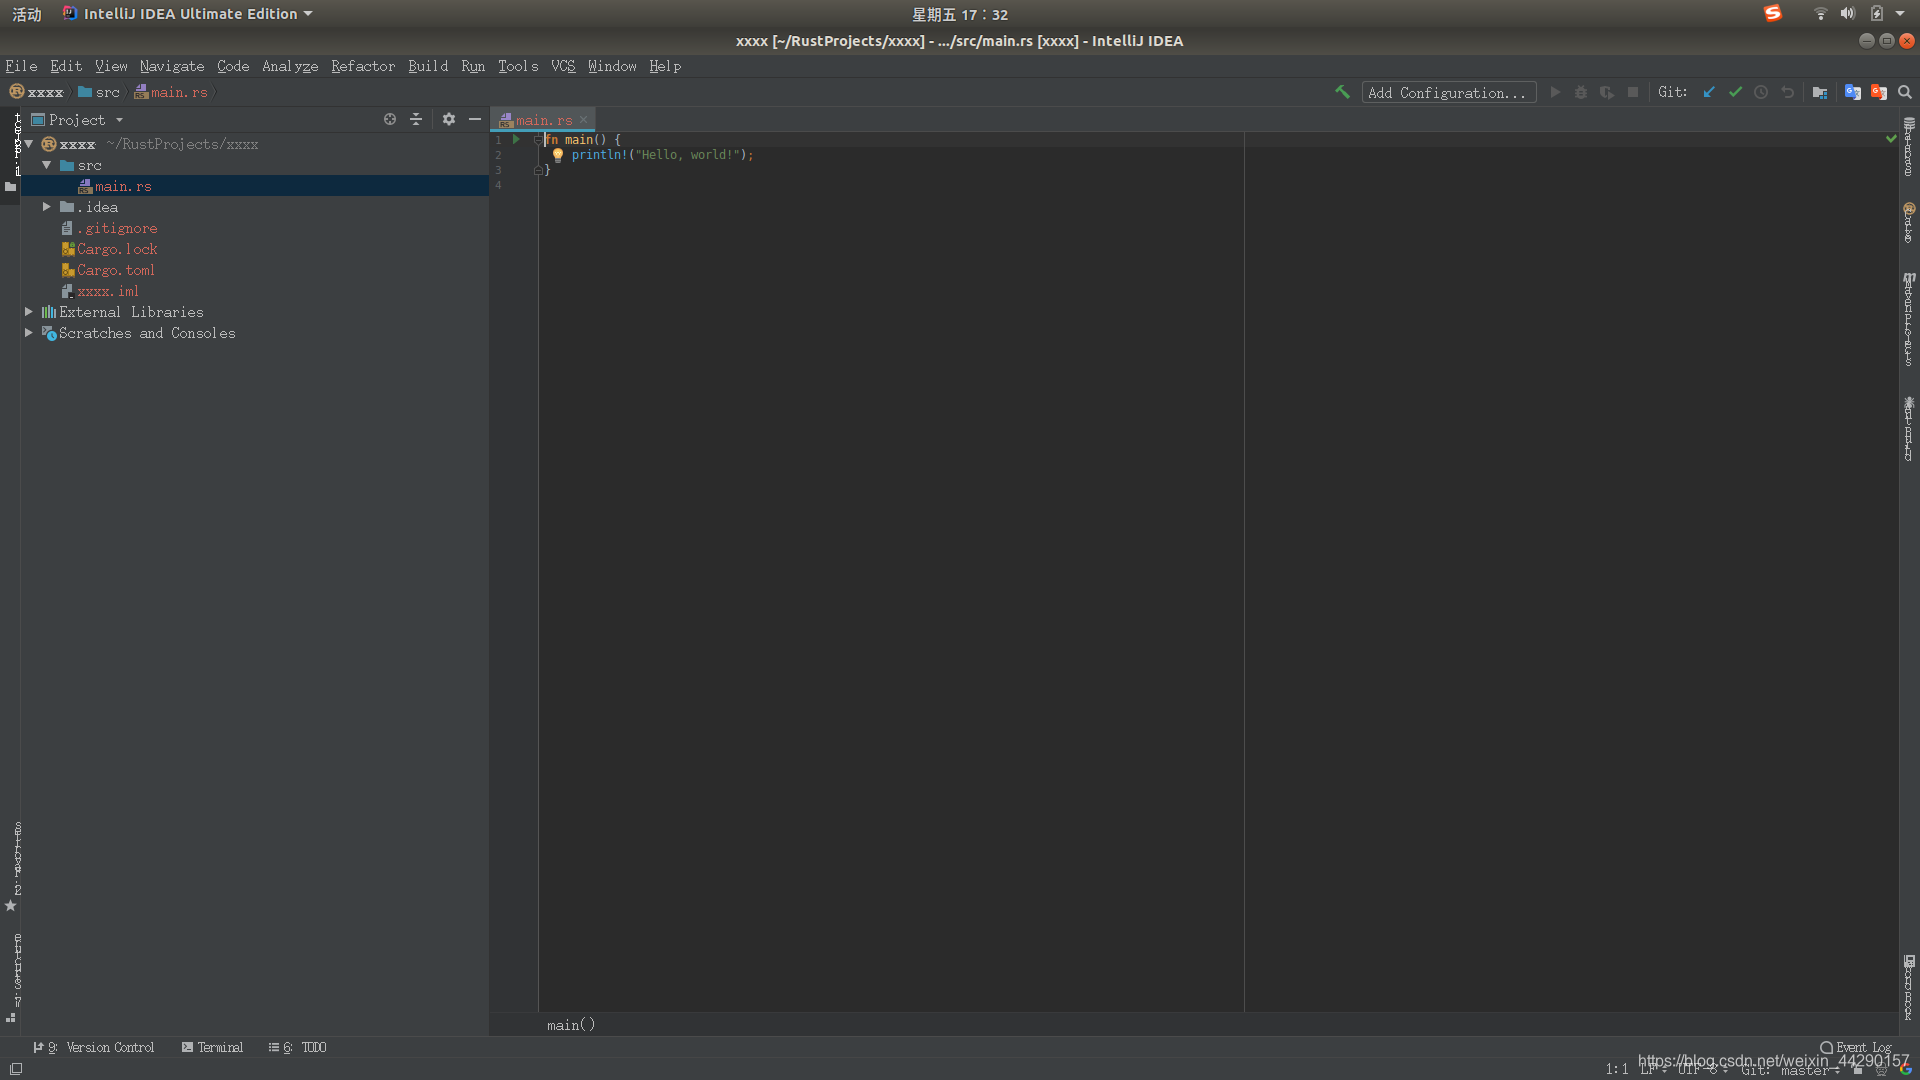Click the Run play icon in toolbar
This screenshot has width=1920, height=1080.
pos(1555,92)
